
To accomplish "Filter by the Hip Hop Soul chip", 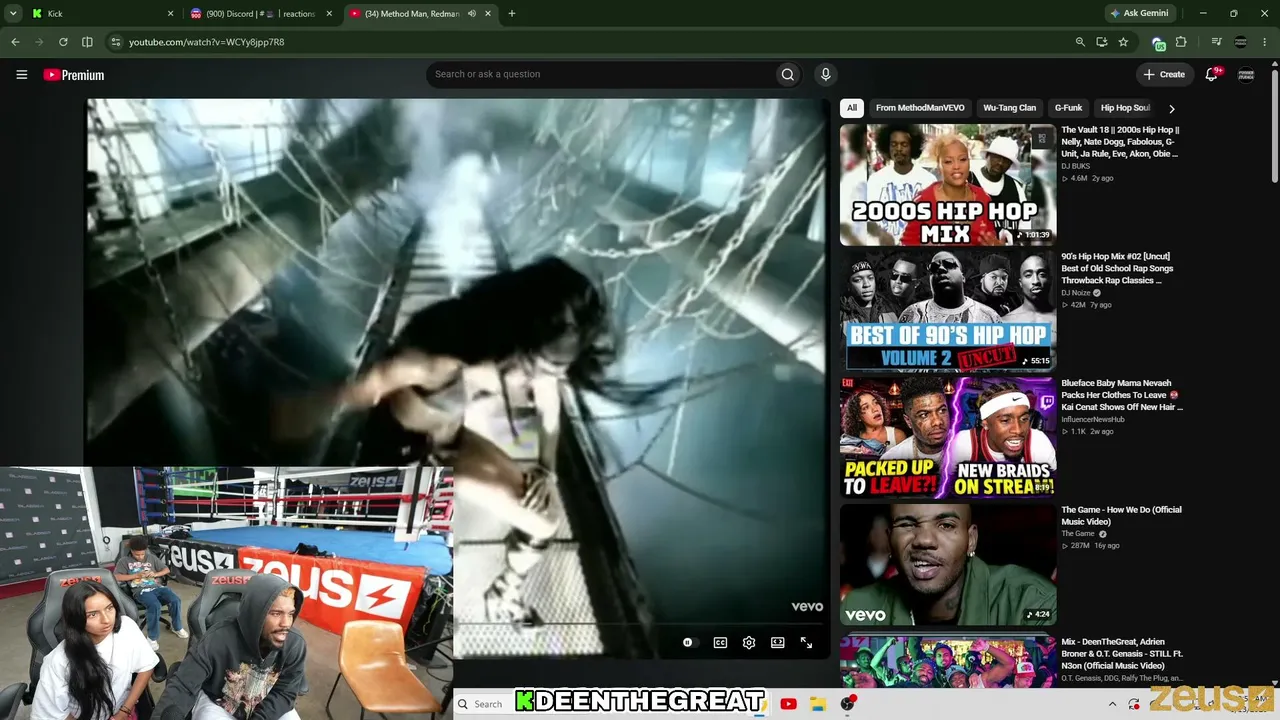I will coord(1125,108).
